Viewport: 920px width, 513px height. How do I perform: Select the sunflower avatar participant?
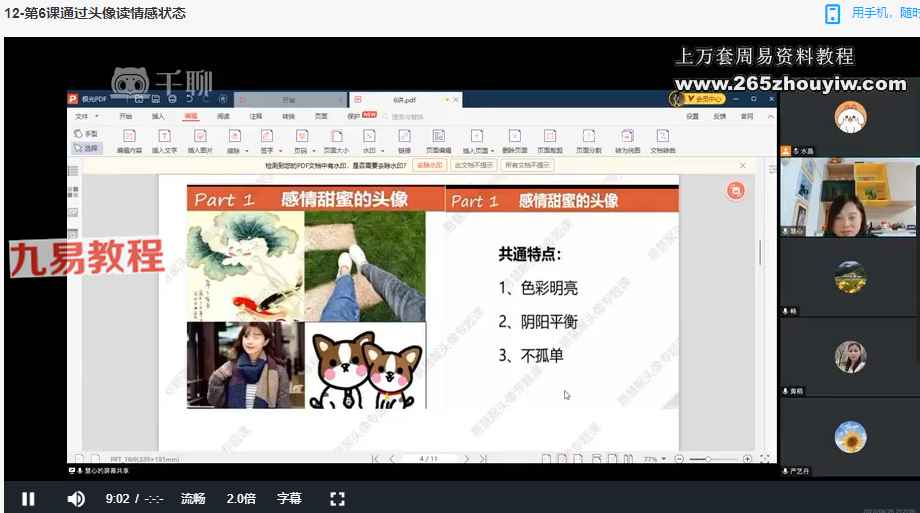[x=850, y=437]
